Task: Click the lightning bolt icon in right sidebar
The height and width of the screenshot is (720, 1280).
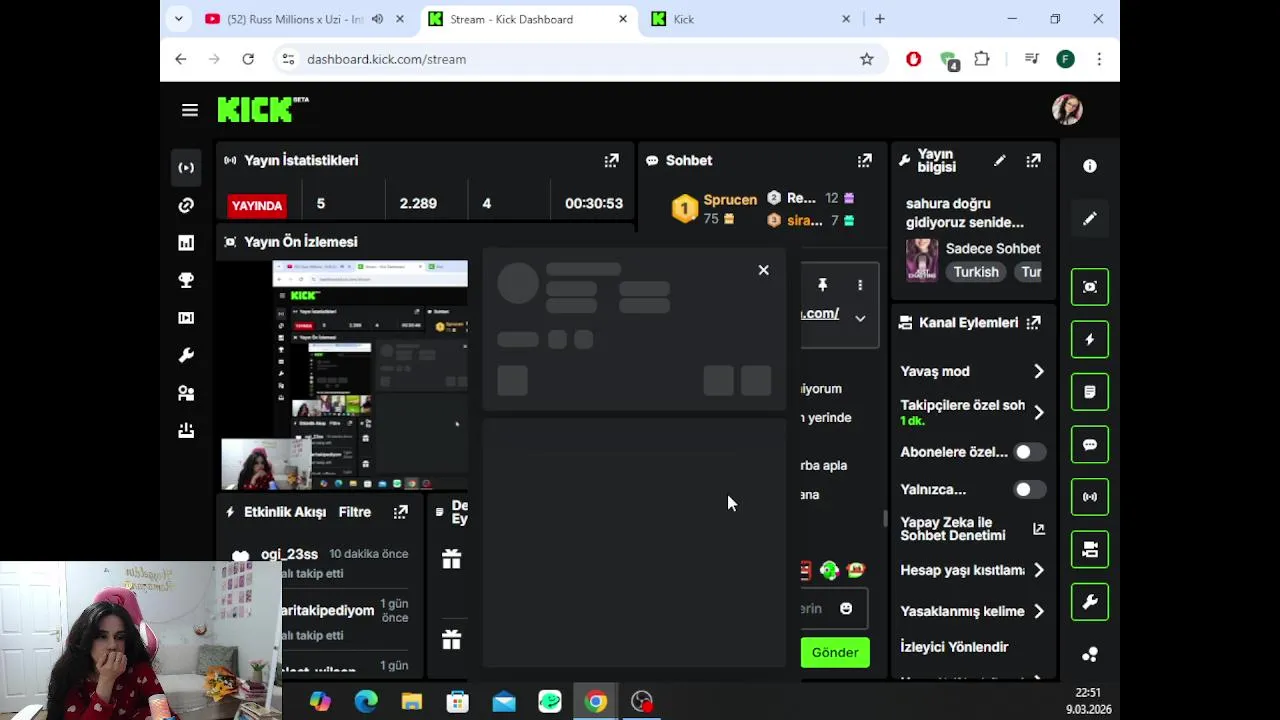Action: click(x=1090, y=339)
